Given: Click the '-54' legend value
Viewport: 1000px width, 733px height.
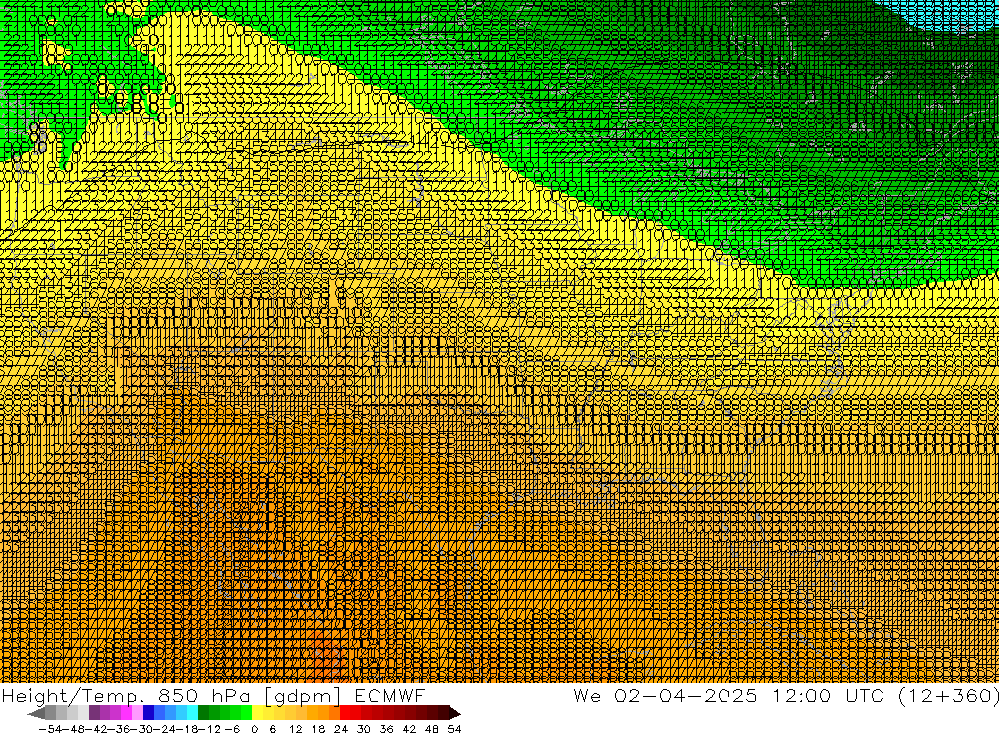Looking at the screenshot, I should coord(50,729).
